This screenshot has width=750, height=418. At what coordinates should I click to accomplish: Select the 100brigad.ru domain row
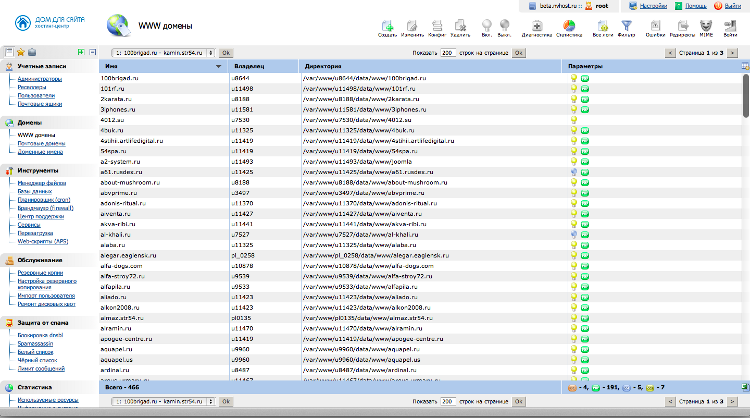point(421,78)
